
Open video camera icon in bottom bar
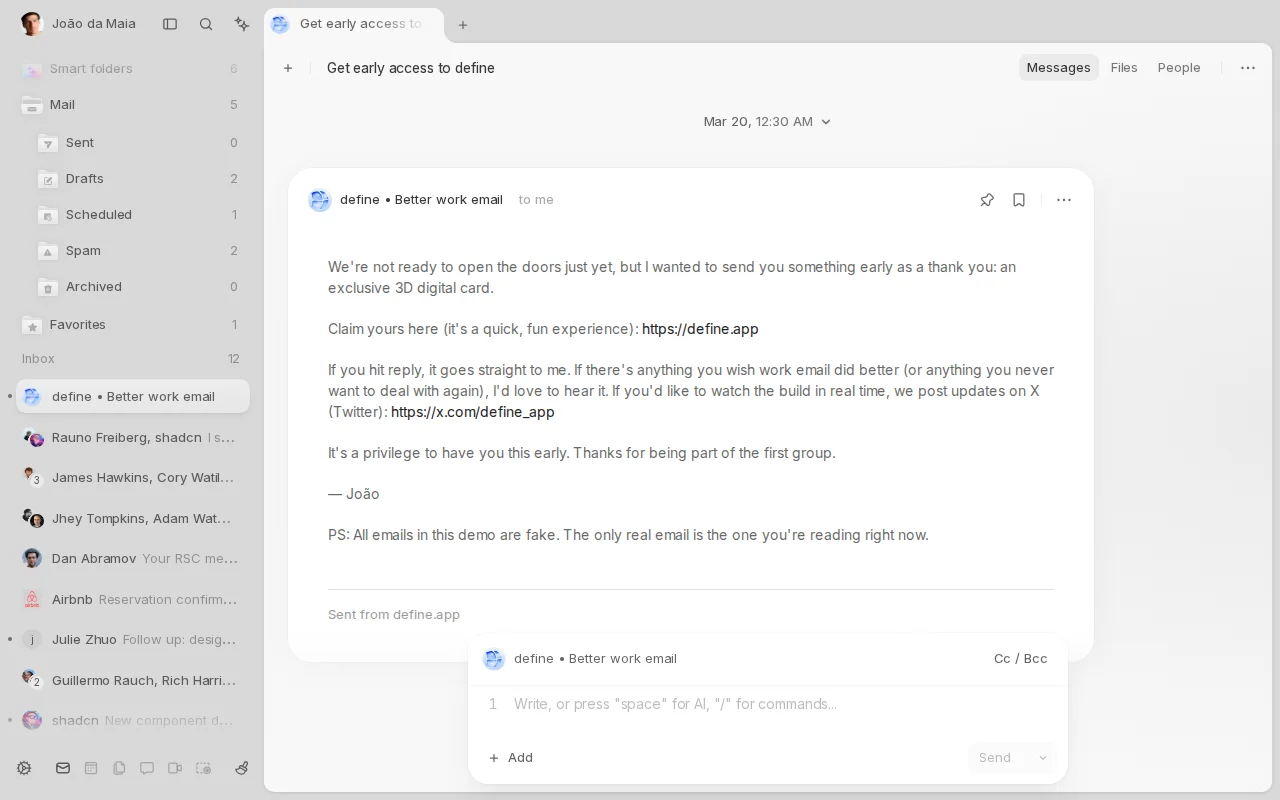click(x=175, y=768)
